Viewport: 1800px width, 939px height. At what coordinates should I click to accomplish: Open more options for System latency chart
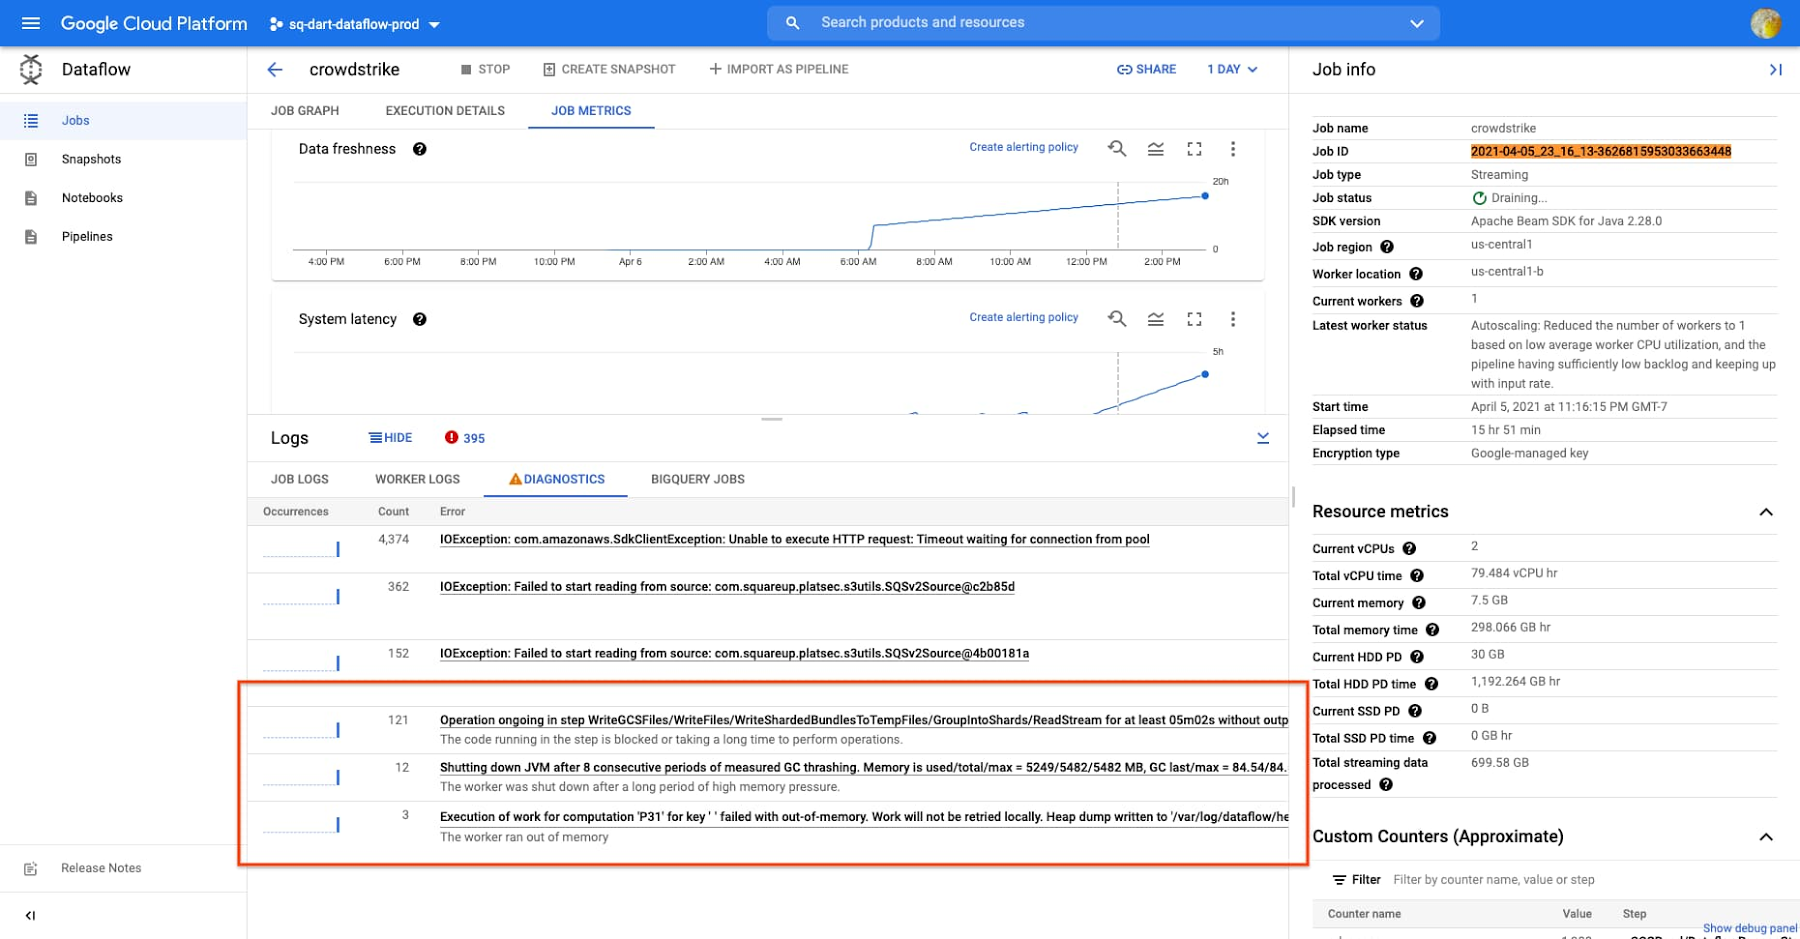click(1233, 318)
